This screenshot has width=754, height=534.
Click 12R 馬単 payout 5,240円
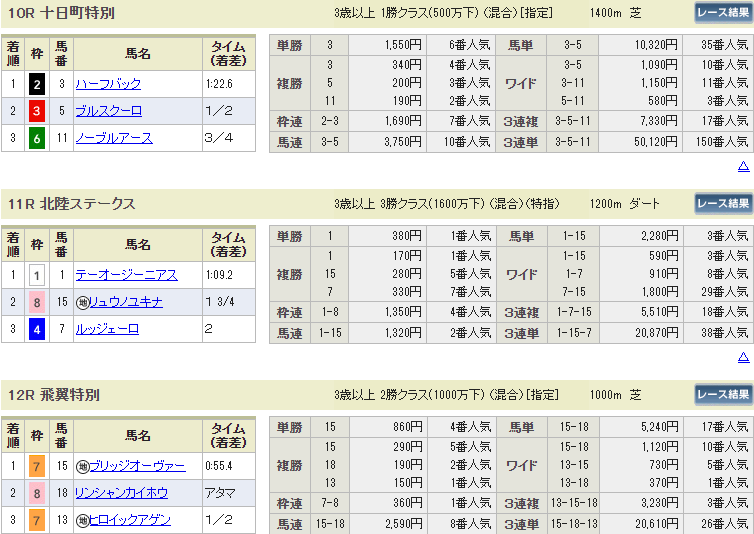click(660, 427)
